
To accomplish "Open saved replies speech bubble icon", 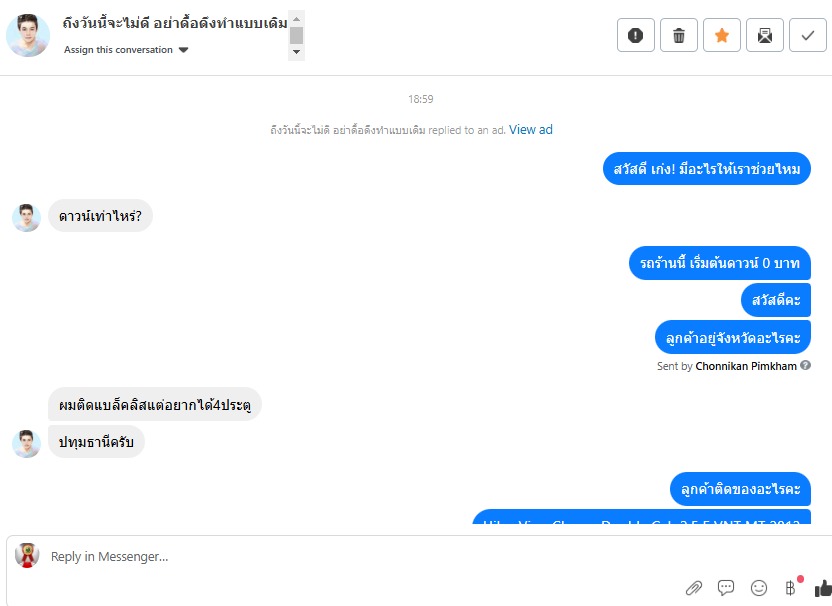I will (x=726, y=587).
